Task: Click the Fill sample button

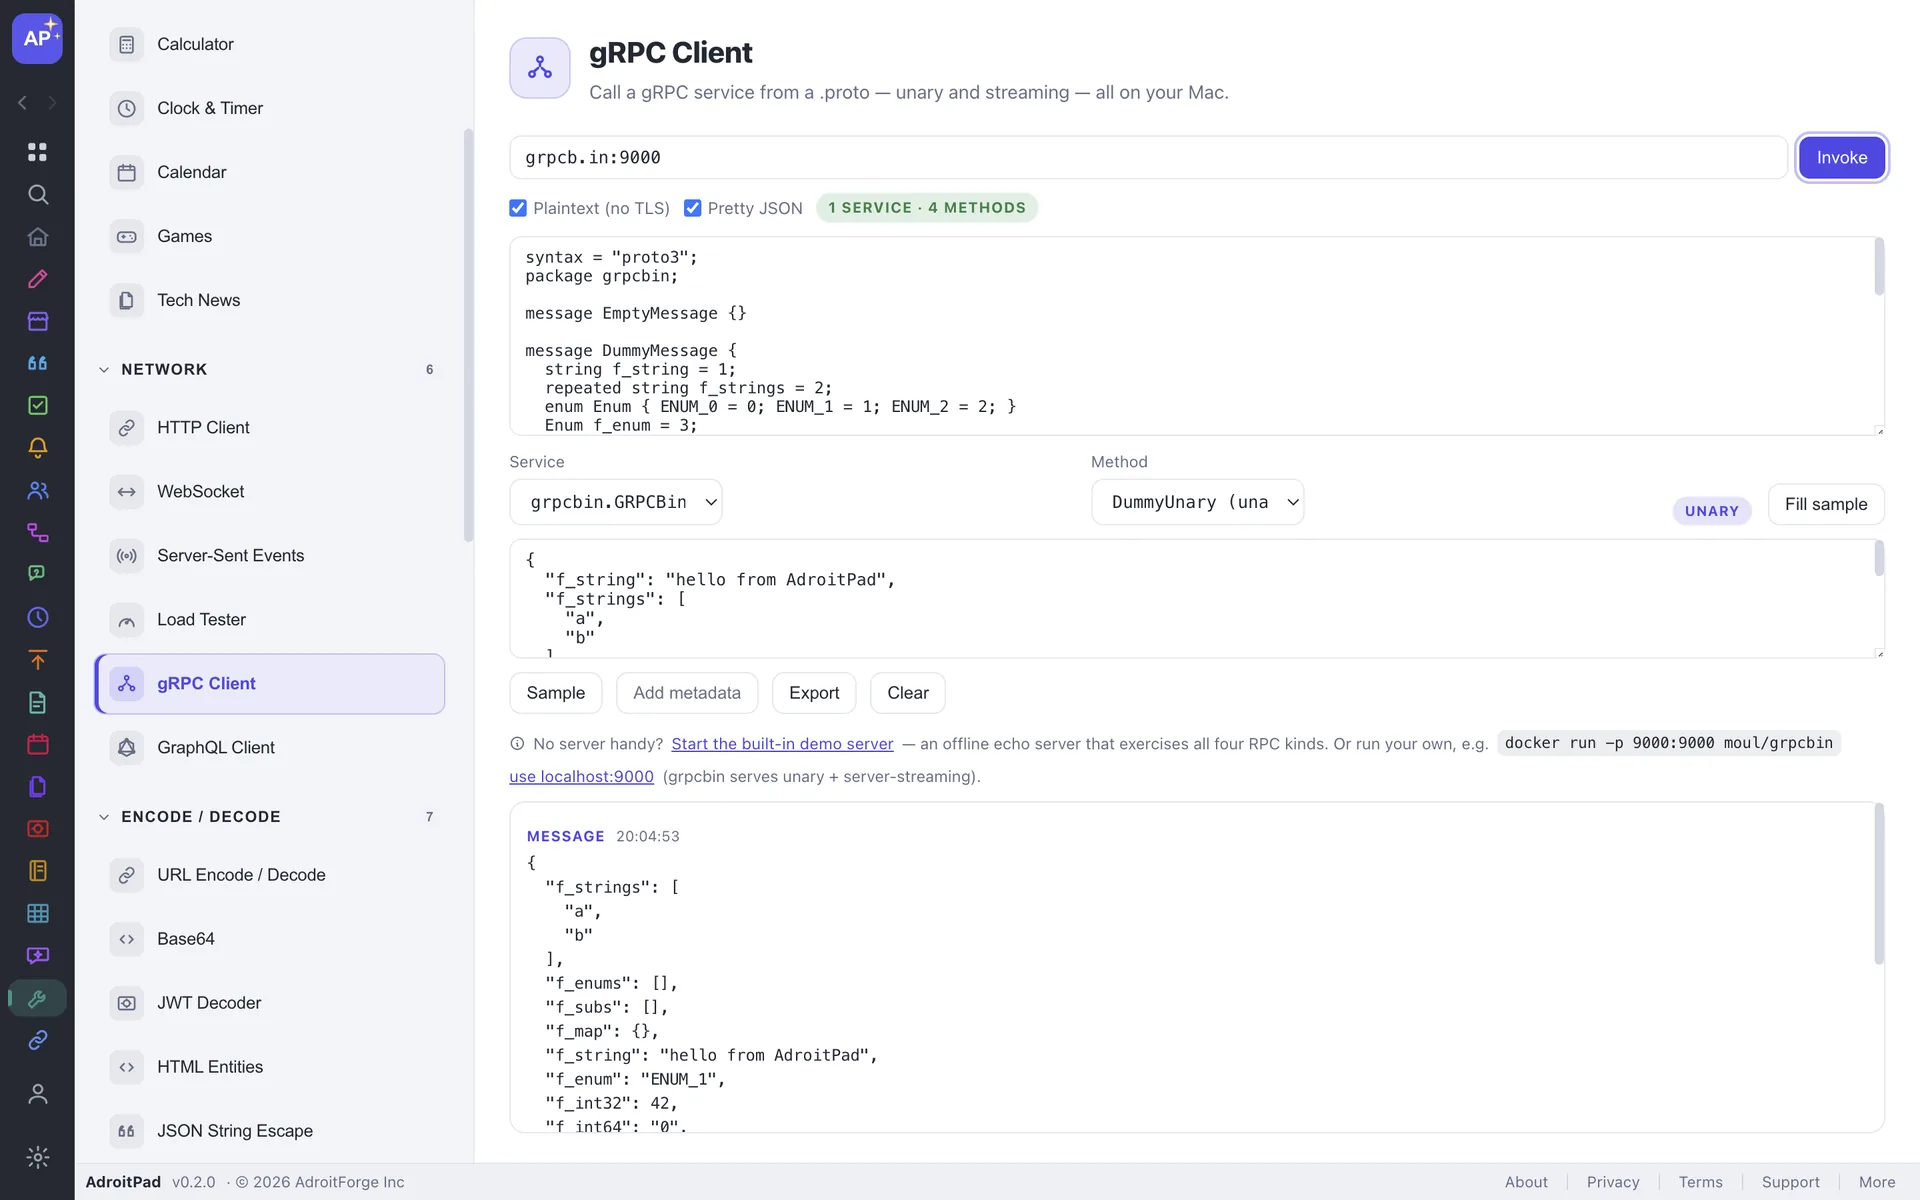Action: [1826, 504]
